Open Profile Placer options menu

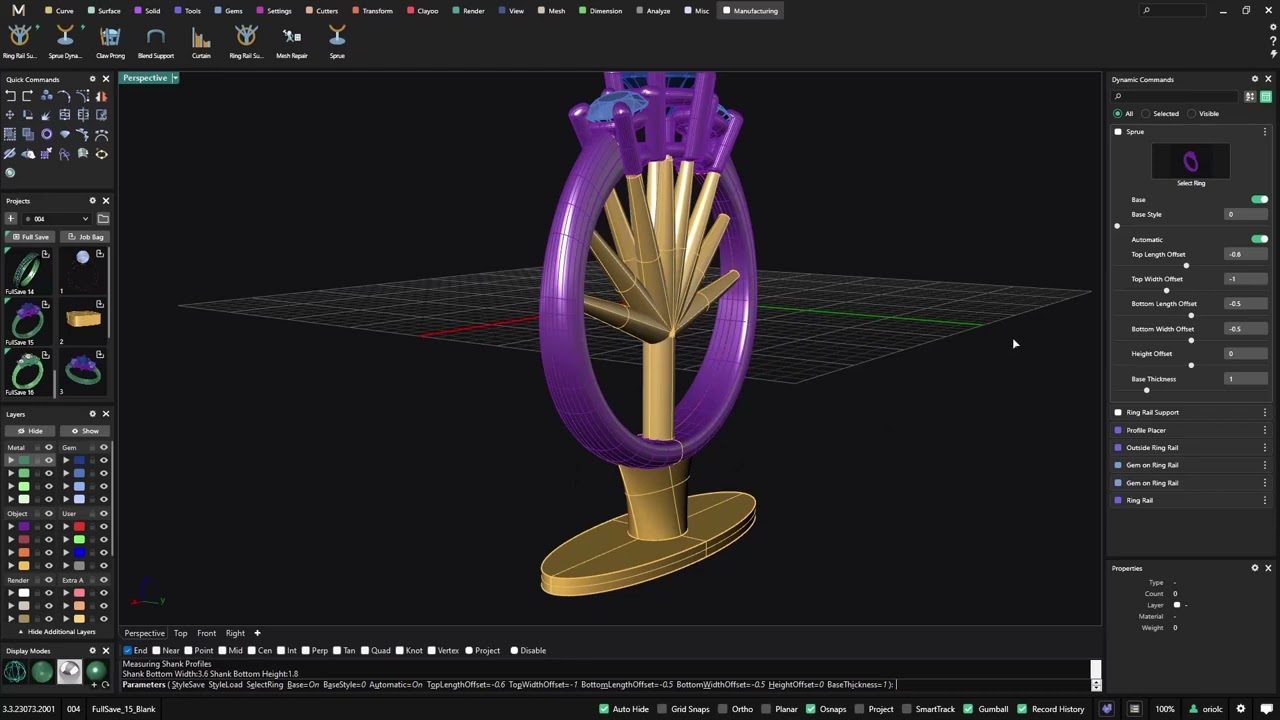click(x=1265, y=430)
